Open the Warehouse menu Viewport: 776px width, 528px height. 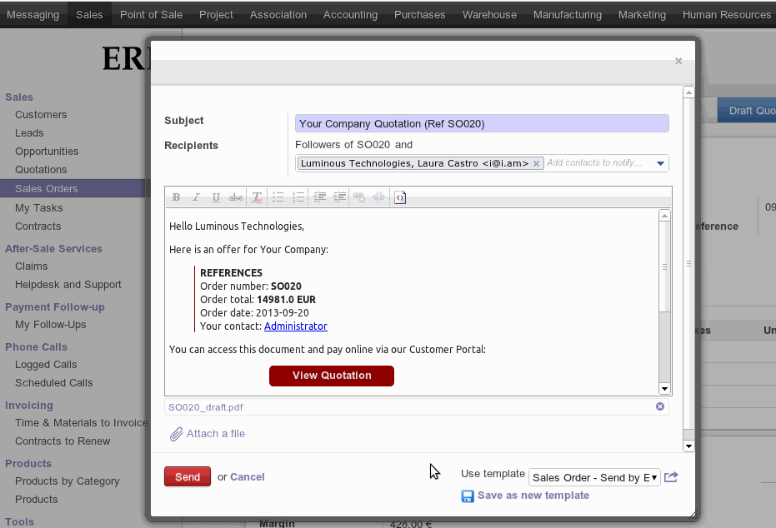489,15
